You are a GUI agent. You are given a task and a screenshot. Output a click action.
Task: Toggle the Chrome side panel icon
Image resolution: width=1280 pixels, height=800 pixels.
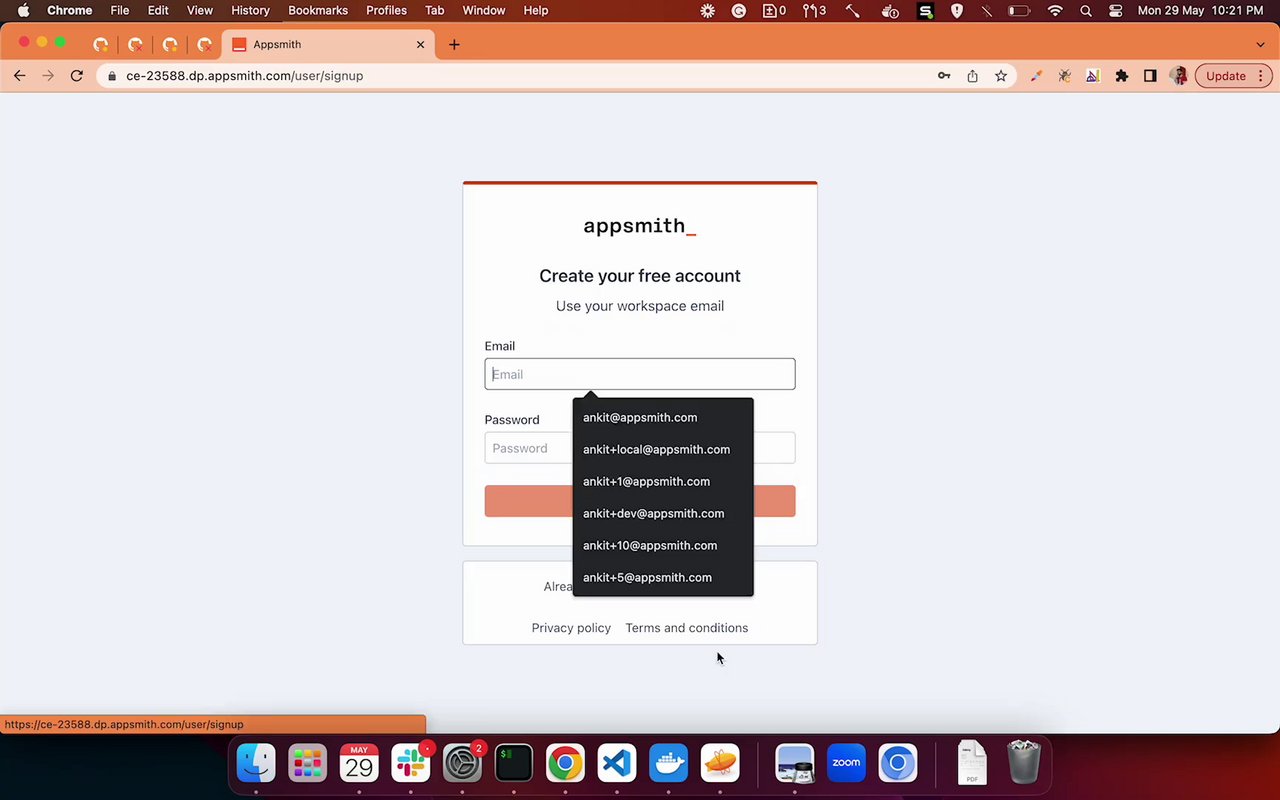[x=1150, y=76]
